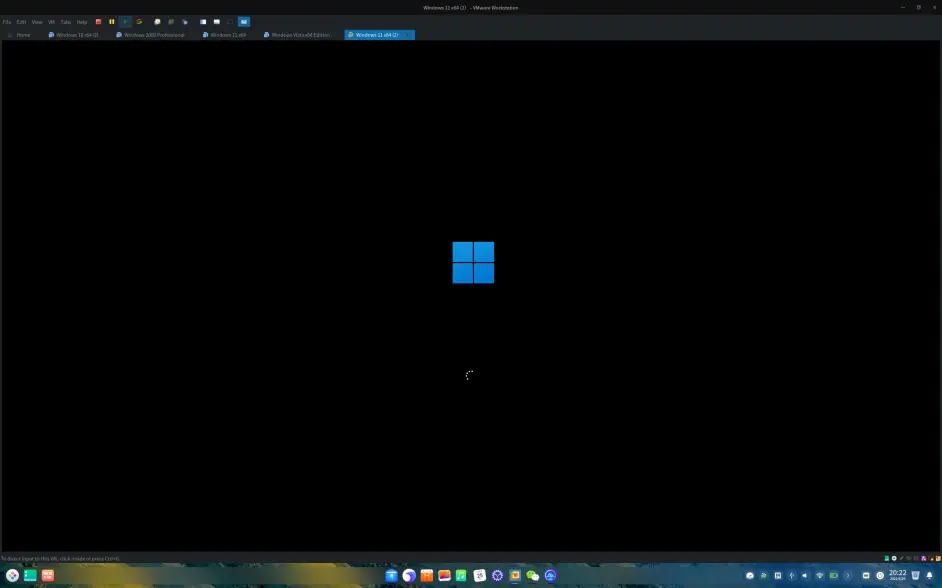This screenshot has height=588, width=942.
Task: Open the Wi-Fi network tray icon
Action: coord(819,575)
